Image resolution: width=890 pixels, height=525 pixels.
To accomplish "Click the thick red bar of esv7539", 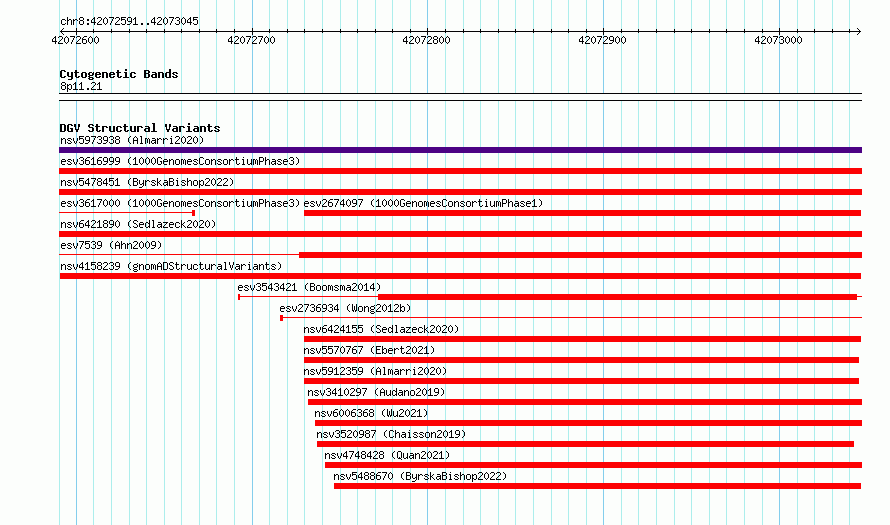I will (x=581, y=255).
